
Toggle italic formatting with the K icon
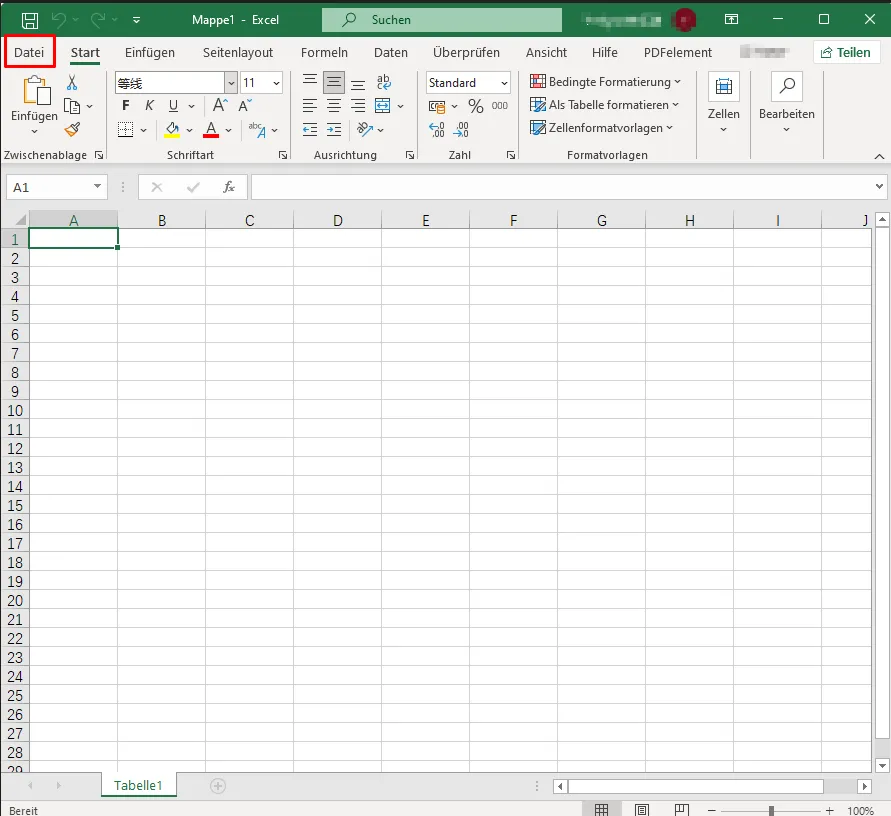click(x=148, y=105)
